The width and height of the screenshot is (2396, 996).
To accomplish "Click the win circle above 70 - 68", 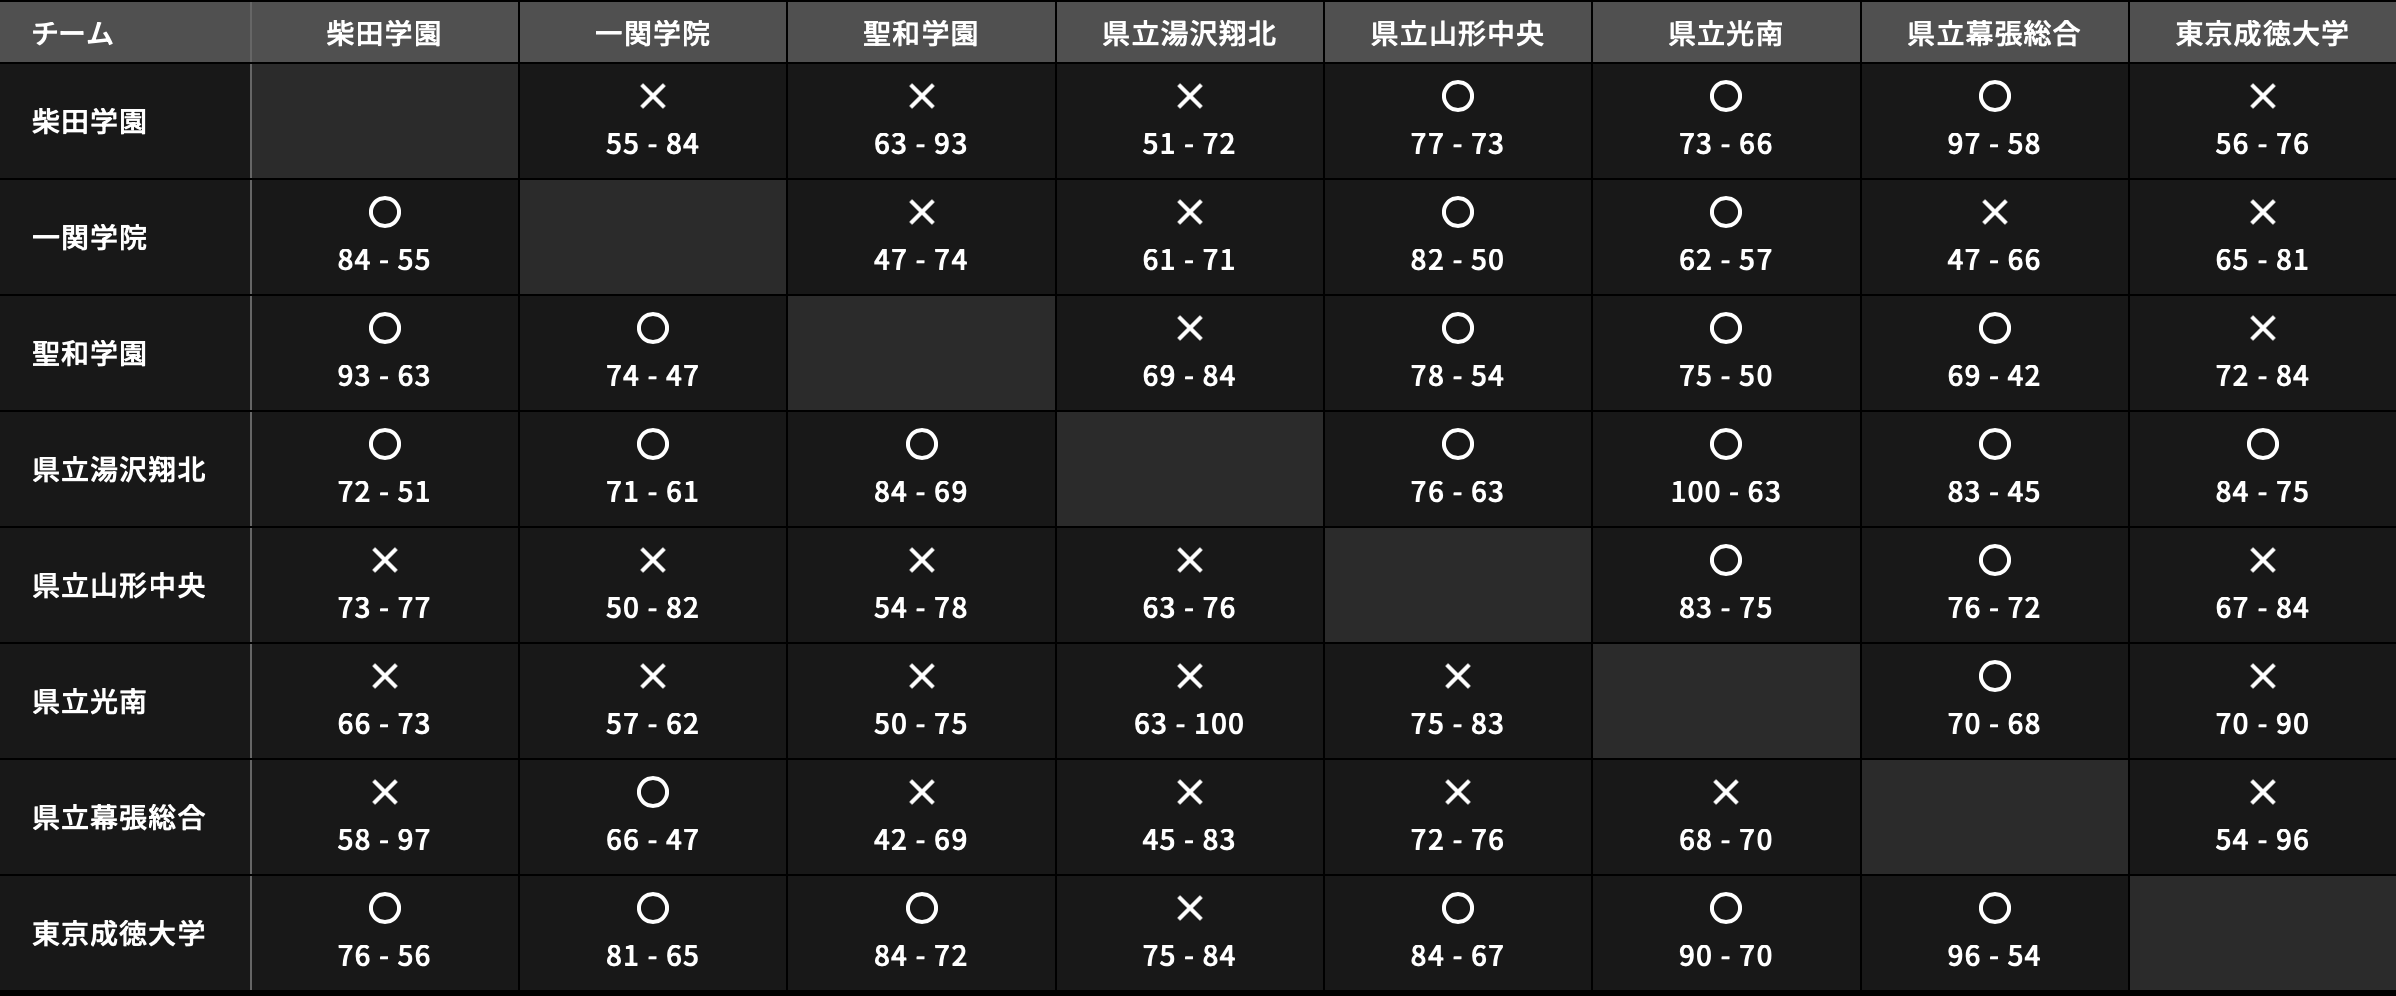I will (1994, 676).
